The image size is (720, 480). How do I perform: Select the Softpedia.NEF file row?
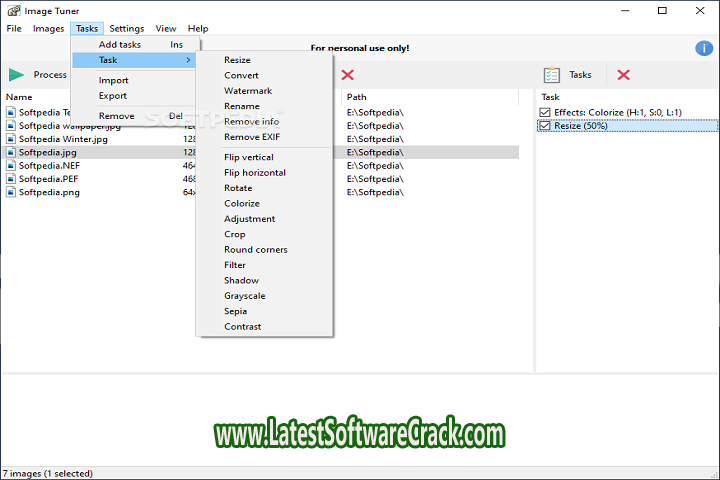261,165
